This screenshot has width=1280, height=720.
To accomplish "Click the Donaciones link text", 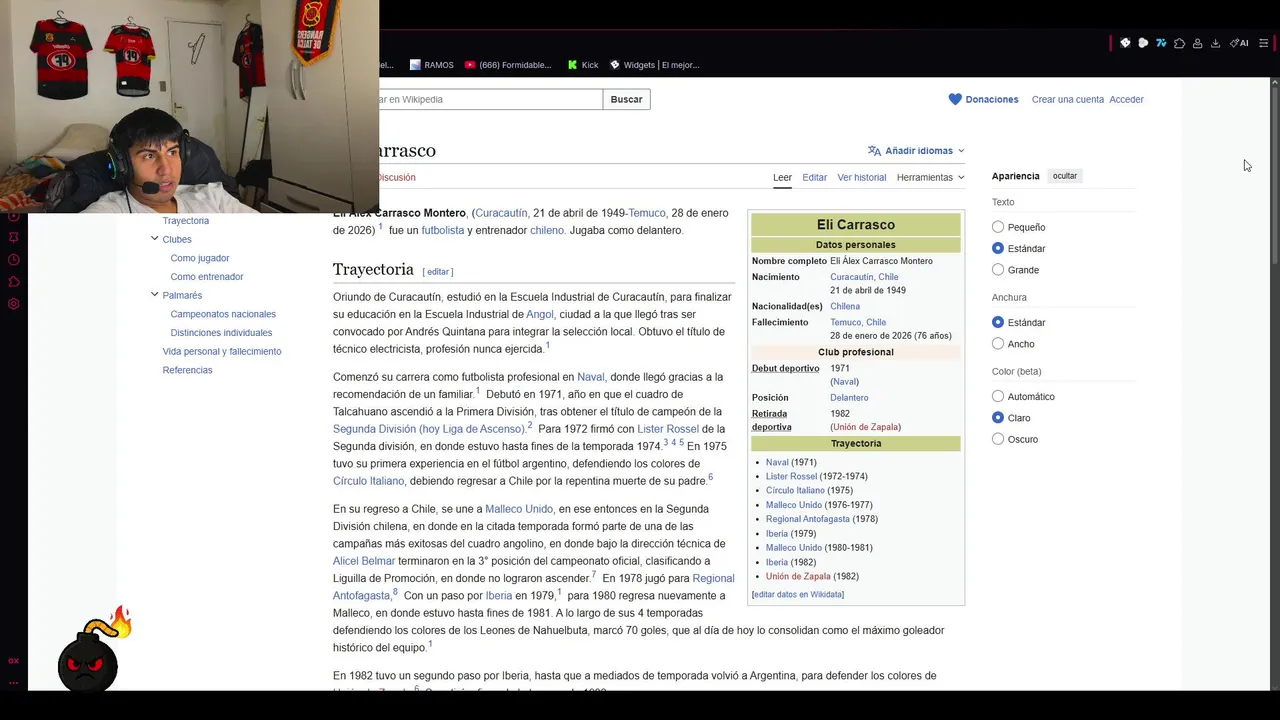I will tap(992, 99).
